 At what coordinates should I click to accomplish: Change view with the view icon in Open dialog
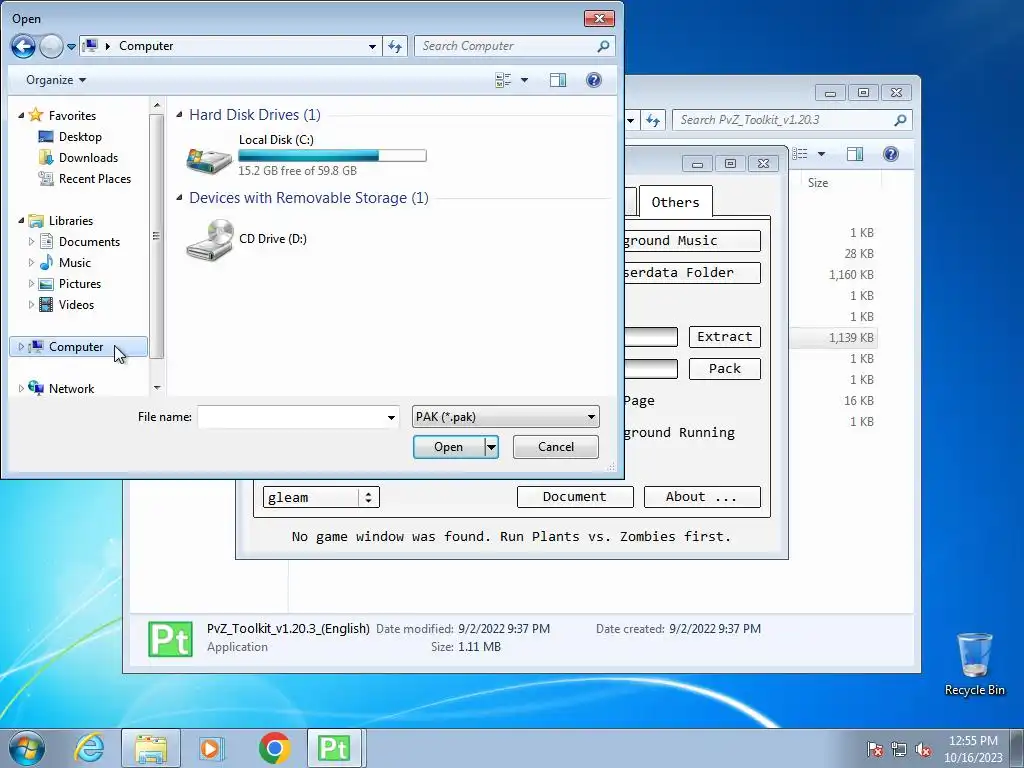pos(503,80)
